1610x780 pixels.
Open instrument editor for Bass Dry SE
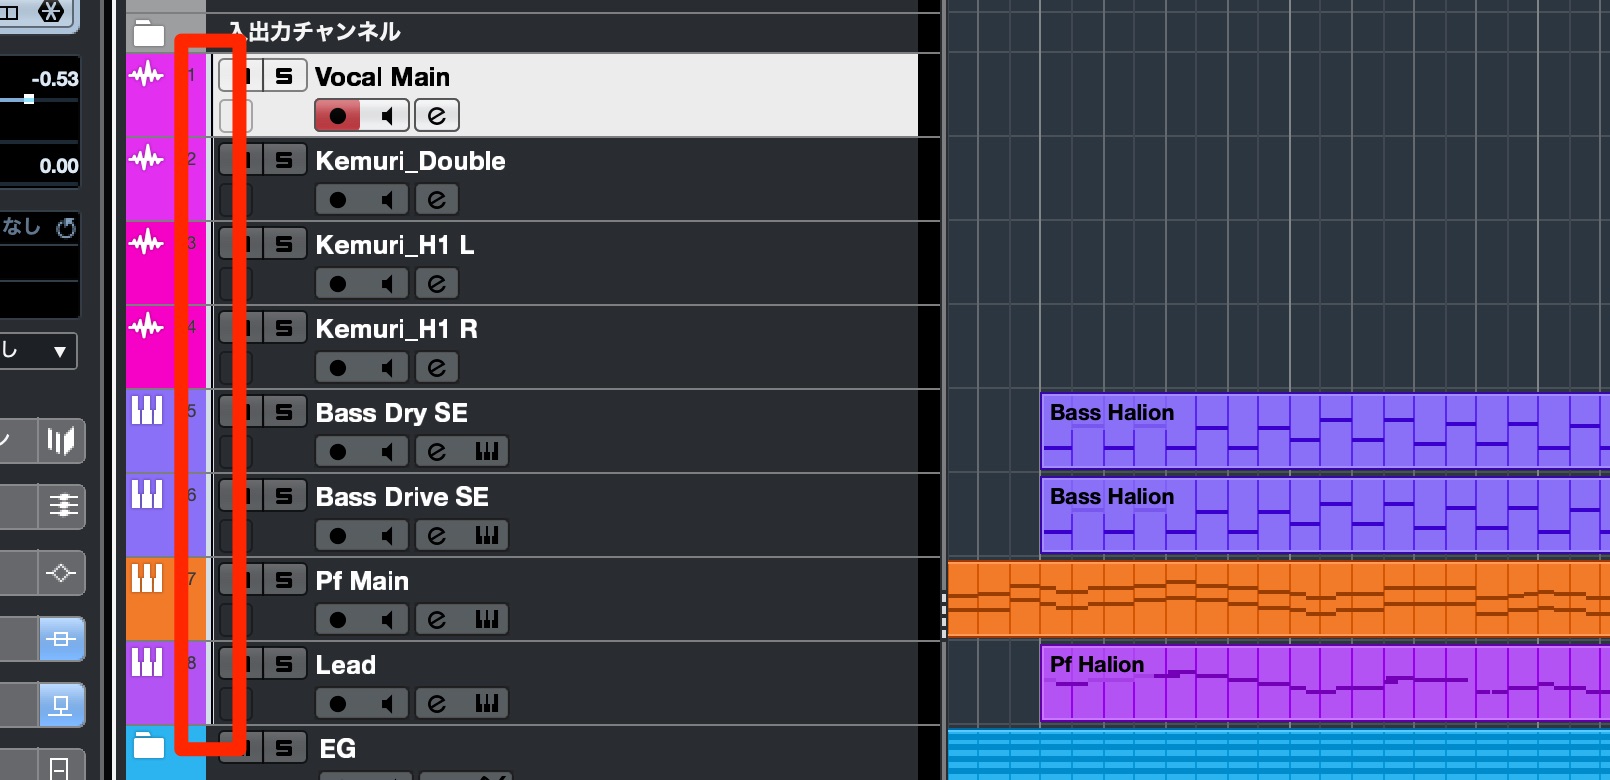486,452
